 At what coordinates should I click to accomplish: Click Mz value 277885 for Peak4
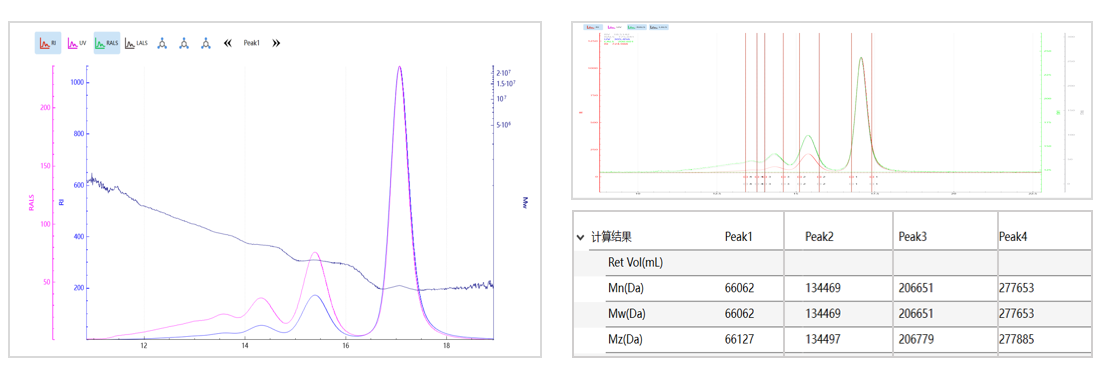1016,339
